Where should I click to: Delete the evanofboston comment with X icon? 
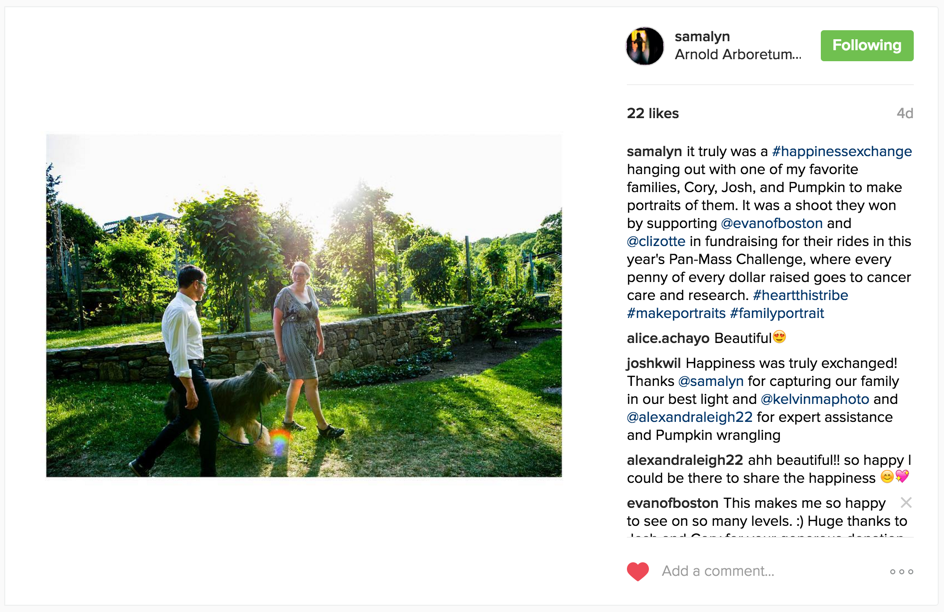(906, 502)
